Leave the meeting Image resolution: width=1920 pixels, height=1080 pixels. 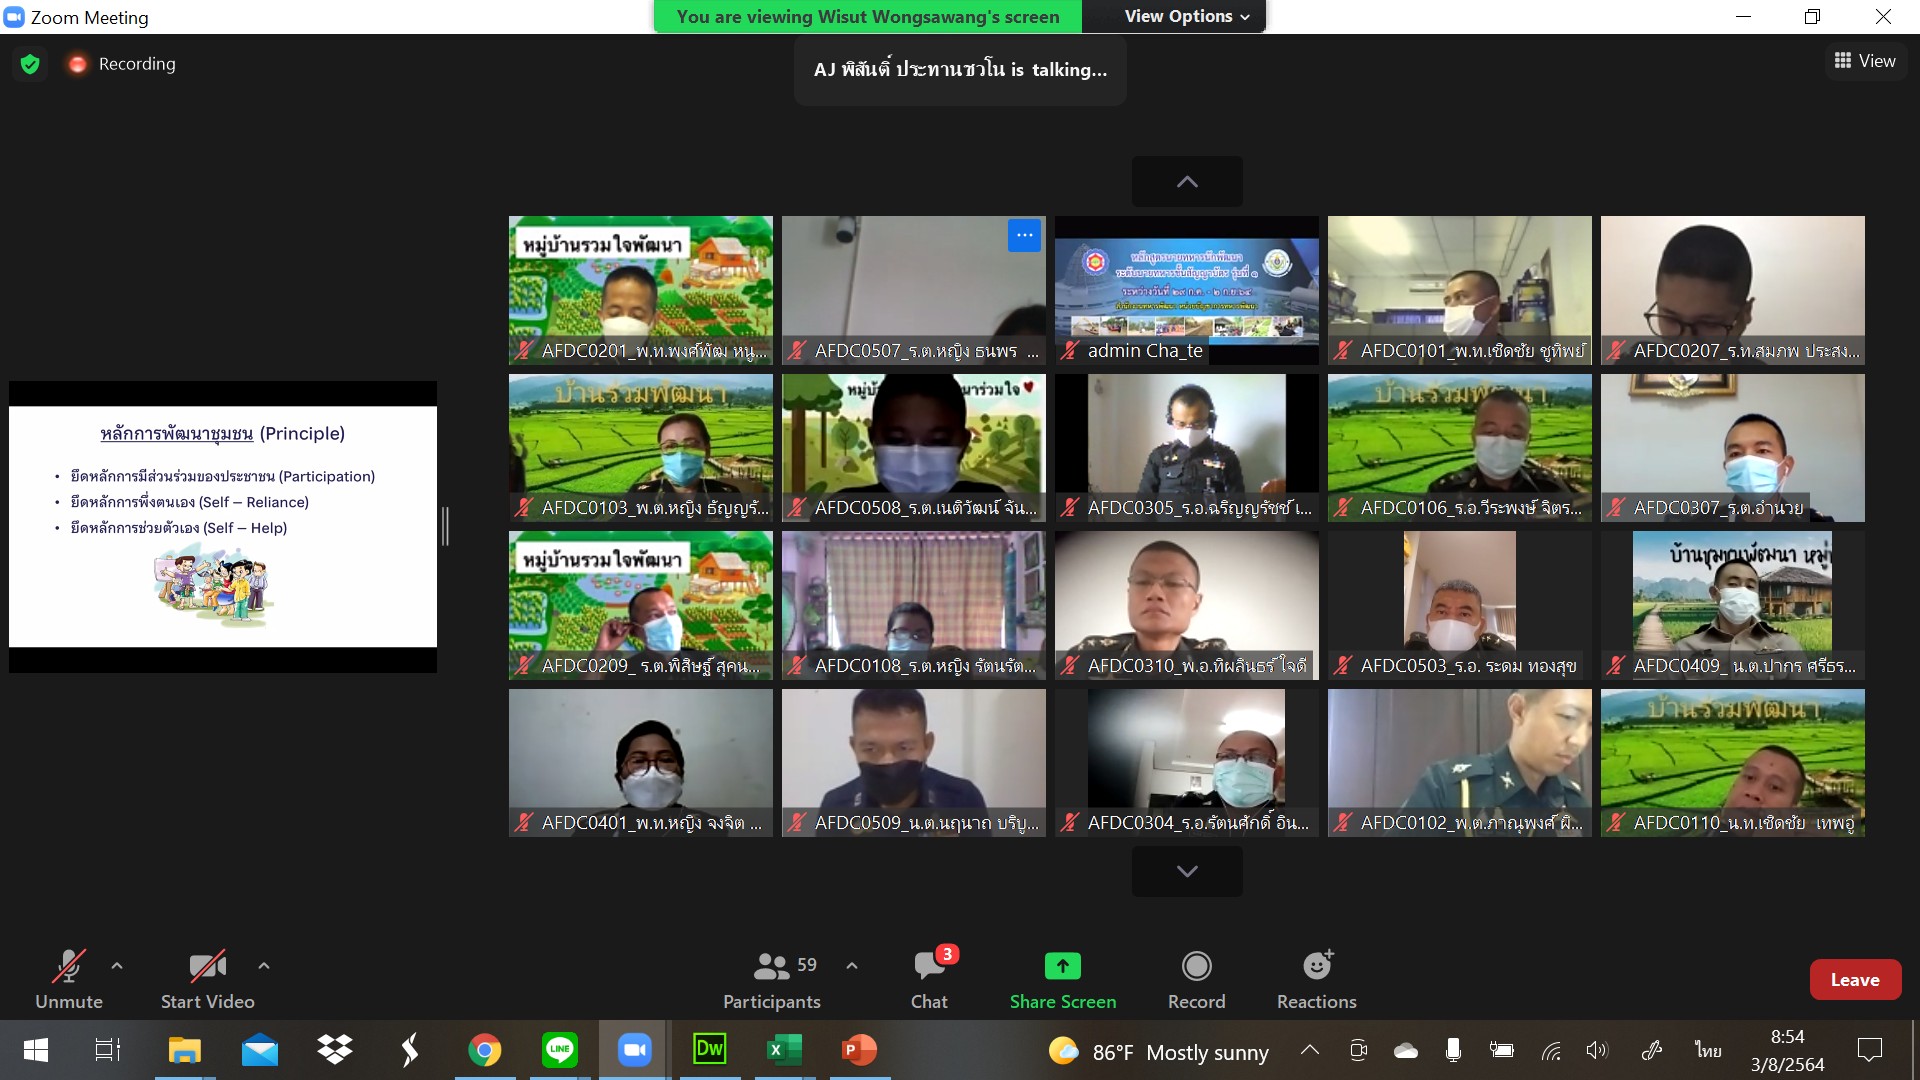1855,980
